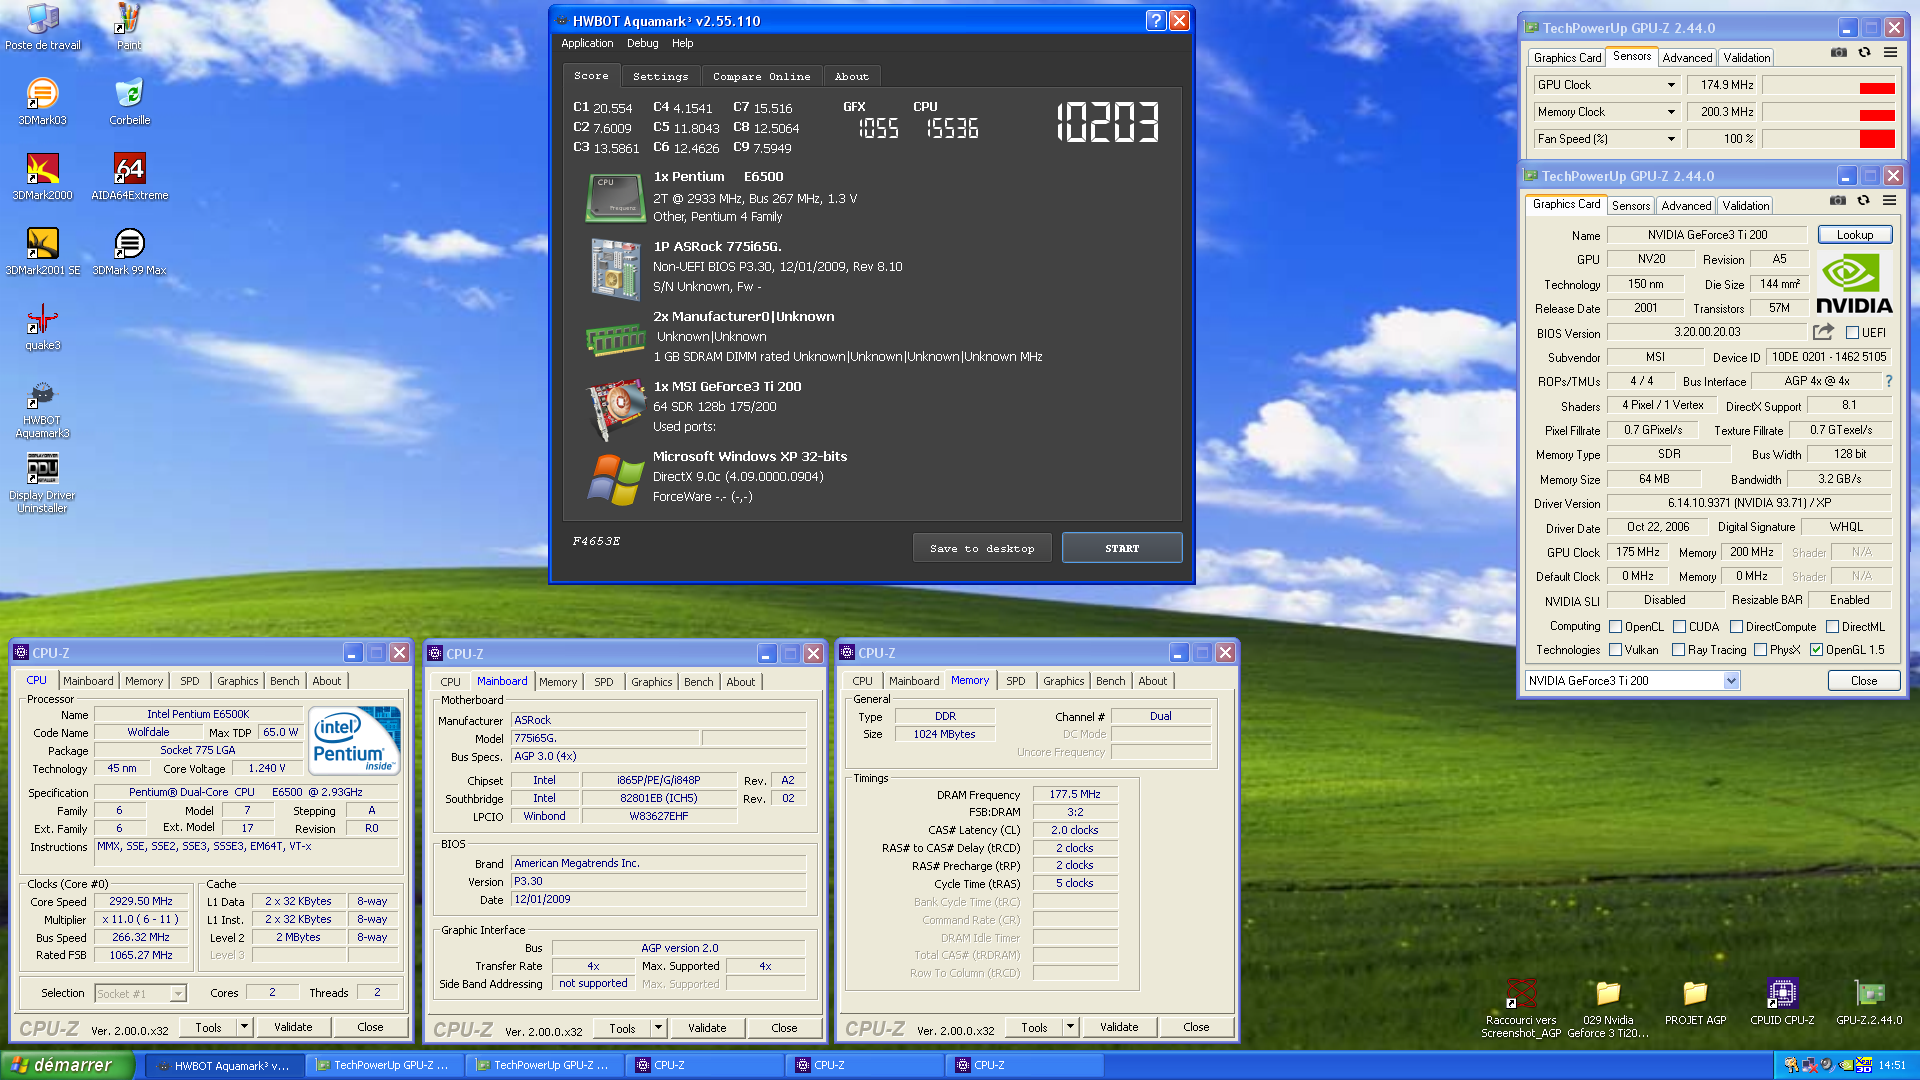Click the camera icon in GPU-Z Sensors window
The height and width of the screenshot is (1080, 1920).
[1839, 53]
